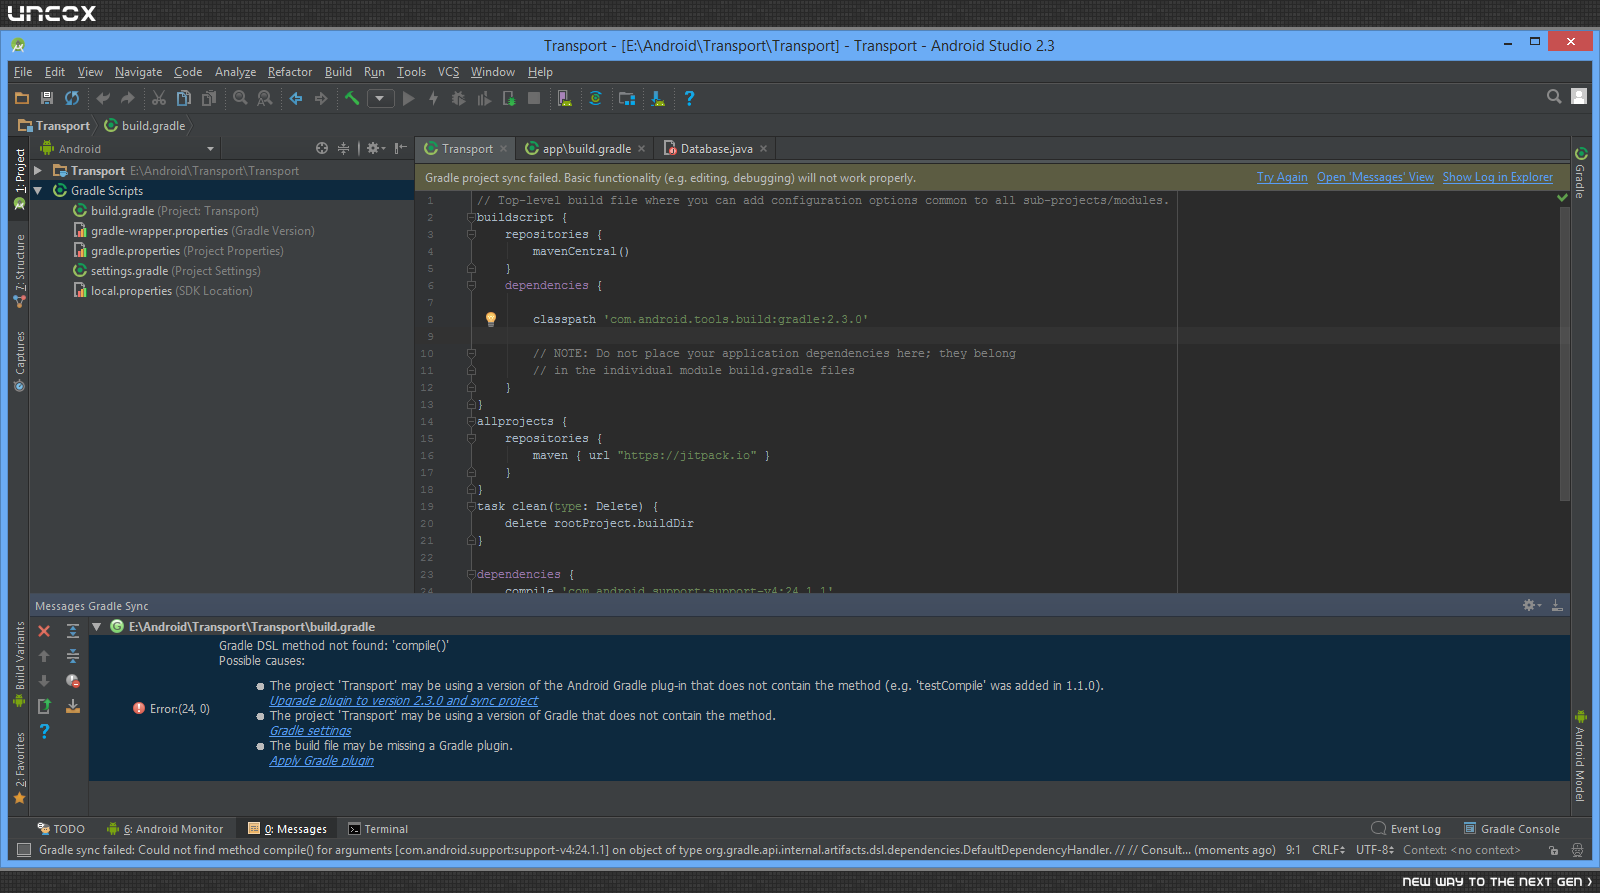1600x893 pixels.
Task: Click the Paste toolbar icon
Action: coord(208,98)
